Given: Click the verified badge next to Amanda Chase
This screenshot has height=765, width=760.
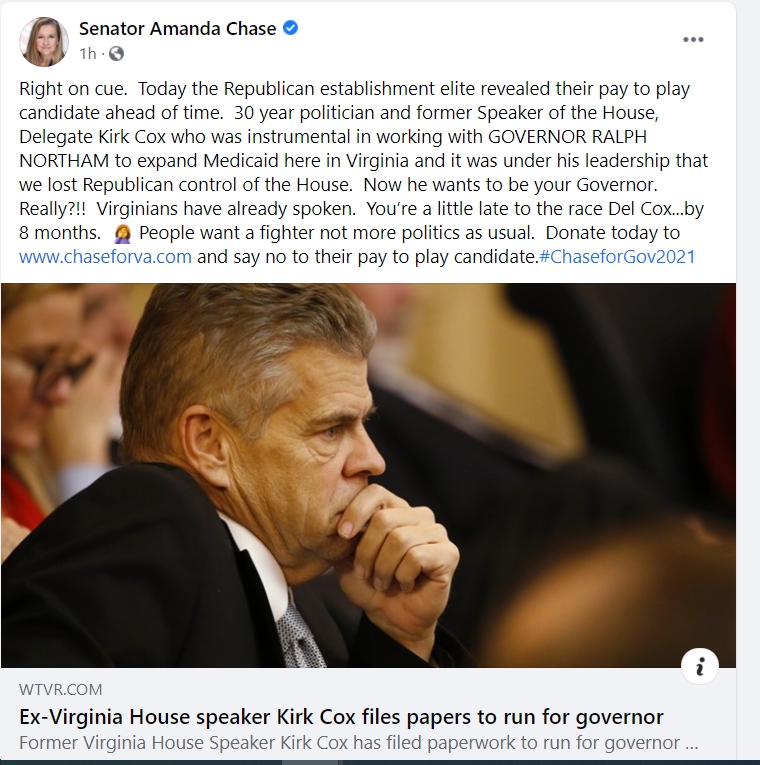Looking at the screenshot, I should click(290, 28).
